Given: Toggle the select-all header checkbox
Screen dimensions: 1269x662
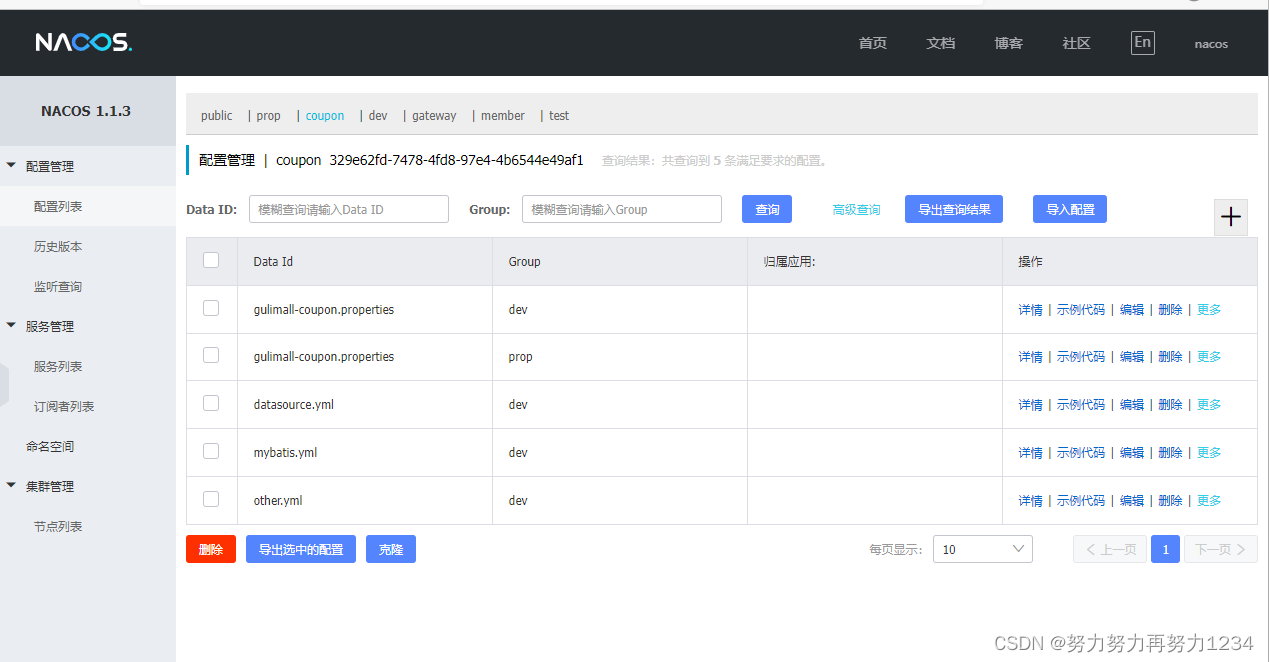Looking at the screenshot, I should pyautogui.click(x=211, y=260).
